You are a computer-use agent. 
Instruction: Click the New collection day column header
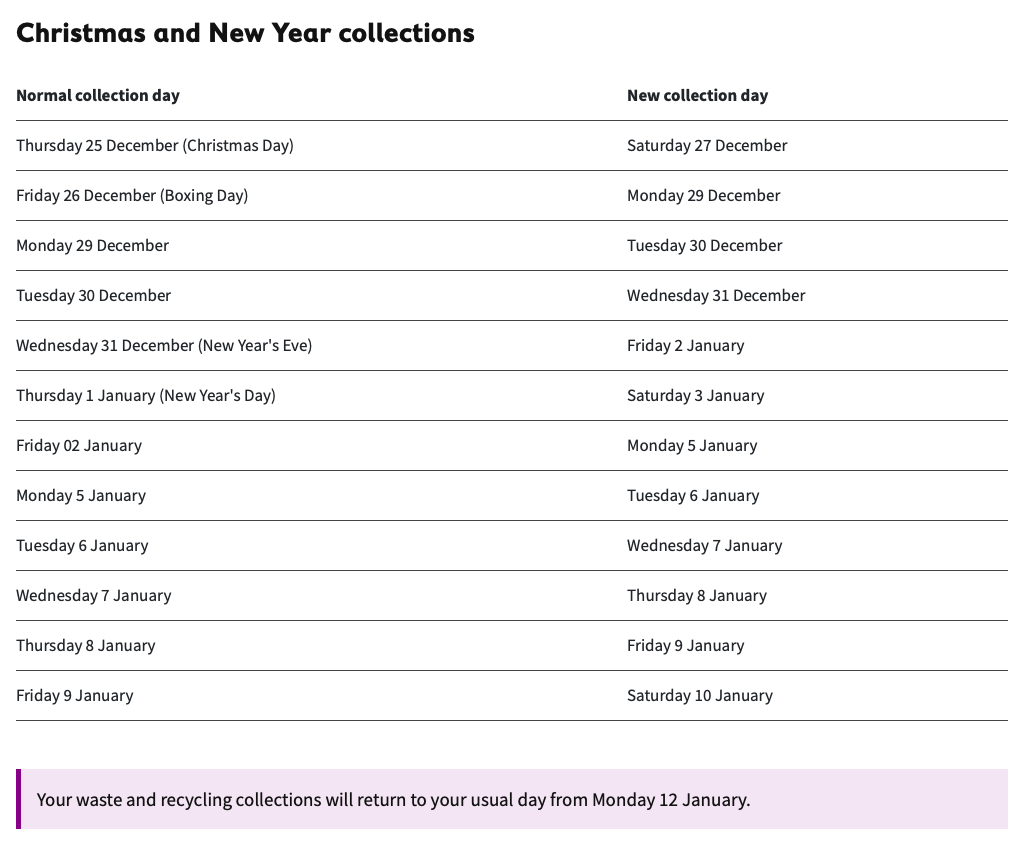point(697,96)
